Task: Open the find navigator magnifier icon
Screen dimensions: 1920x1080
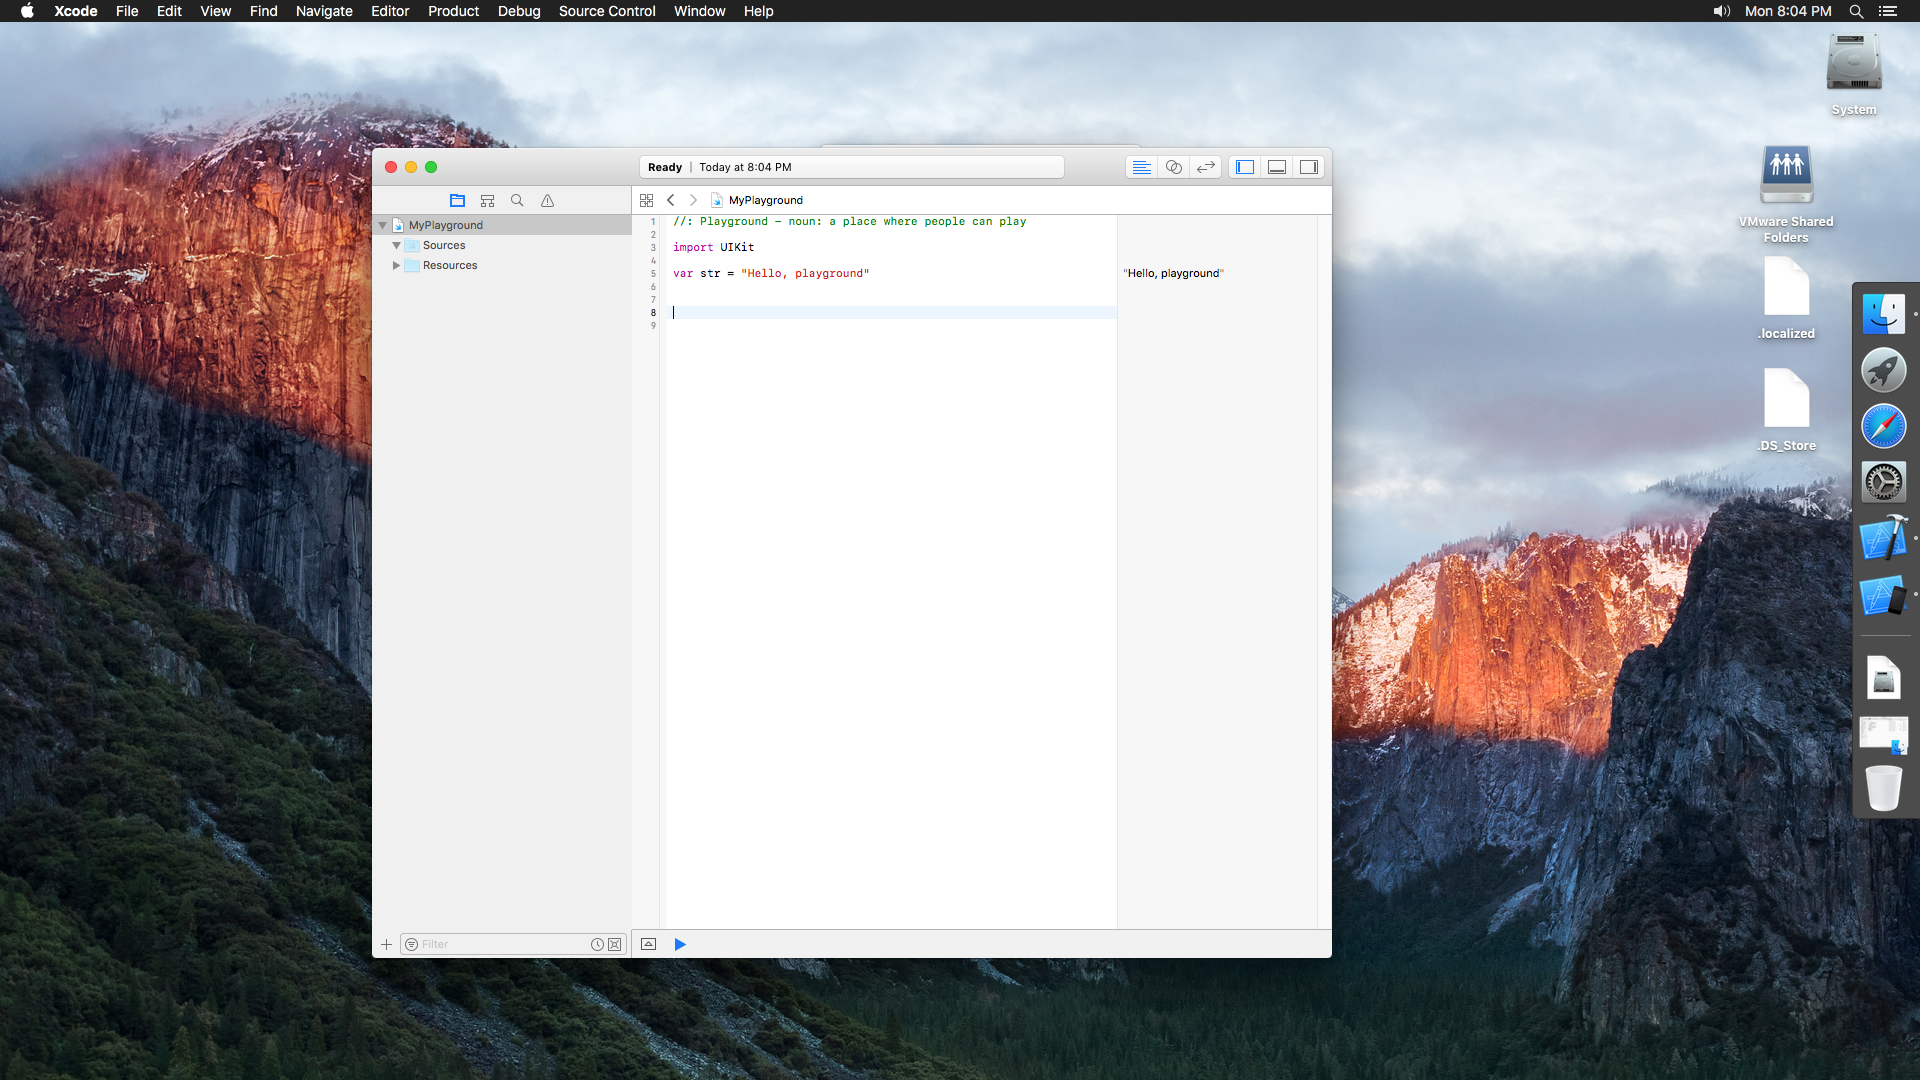Action: [517, 200]
